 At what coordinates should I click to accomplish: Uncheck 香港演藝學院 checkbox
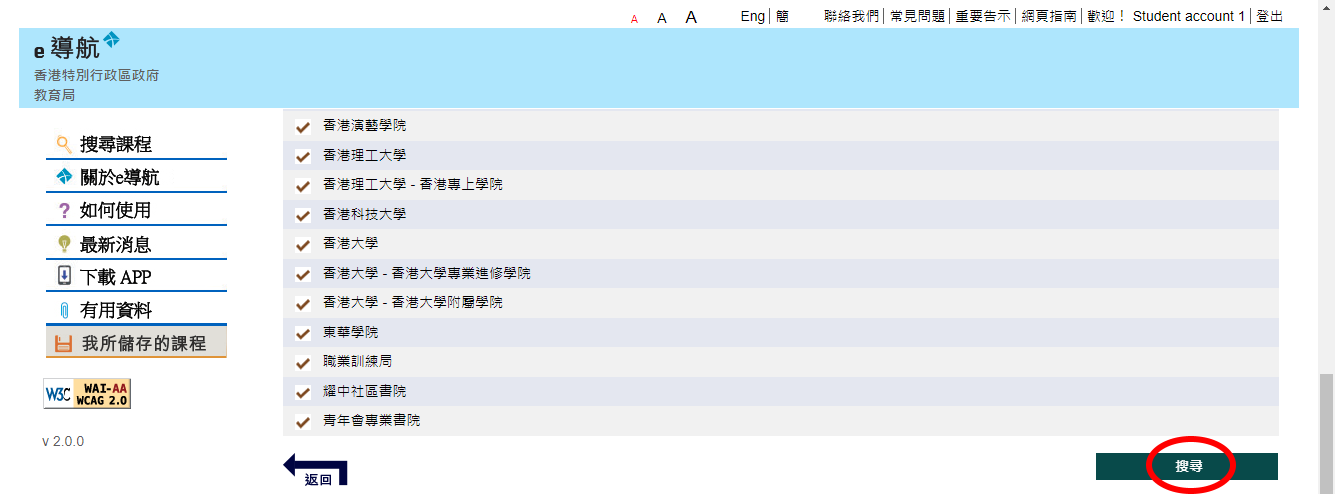302,127
